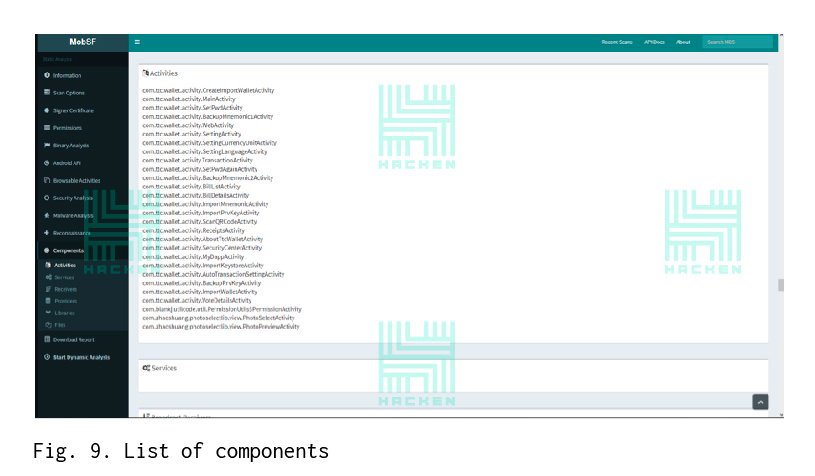Select com.ttc.wallet.activity.CreateImportWalletActivity entry
This screenshot has width=815, height=476.
[208, 90]
